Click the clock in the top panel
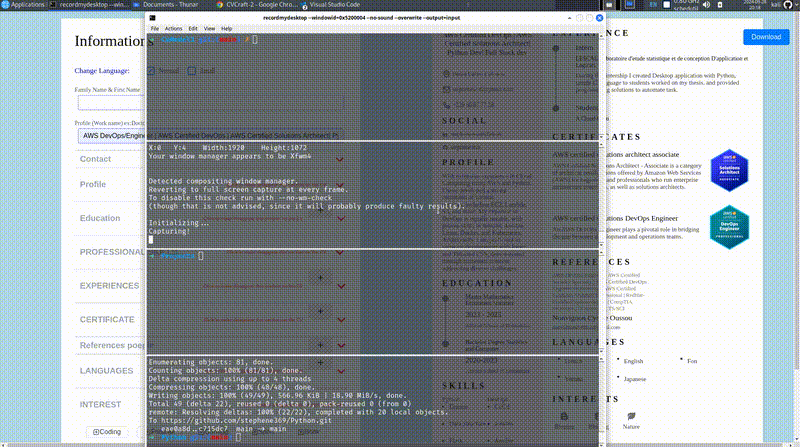Screen dimensions: 800x447 pyautogui.click(x=755, y=5)
